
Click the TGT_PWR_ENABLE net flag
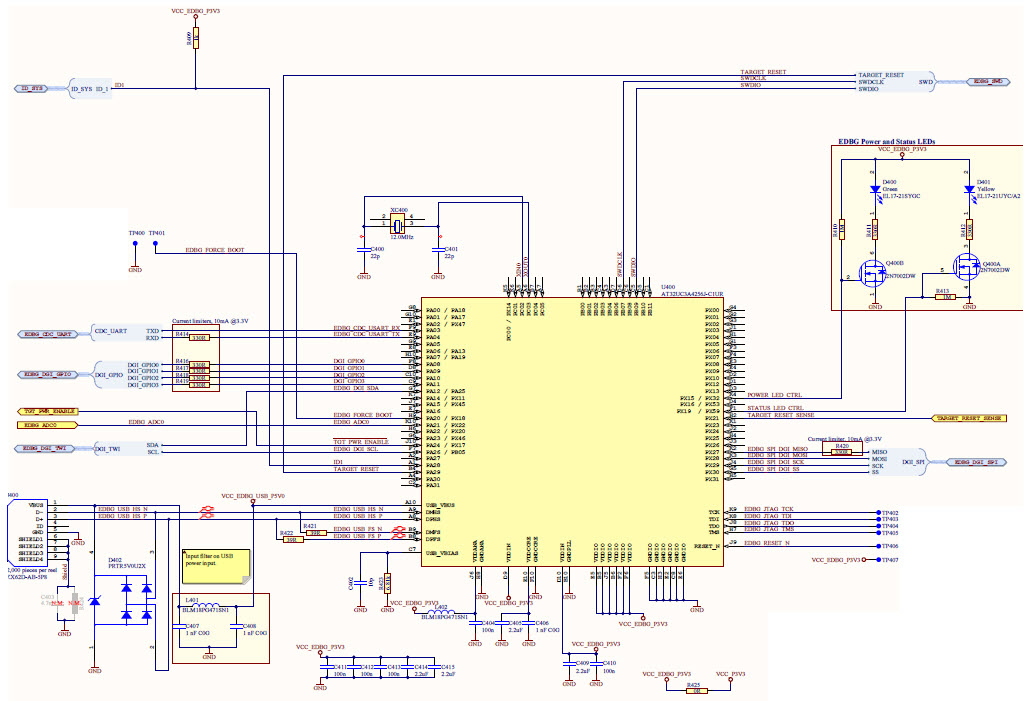(x=48, y=411)
